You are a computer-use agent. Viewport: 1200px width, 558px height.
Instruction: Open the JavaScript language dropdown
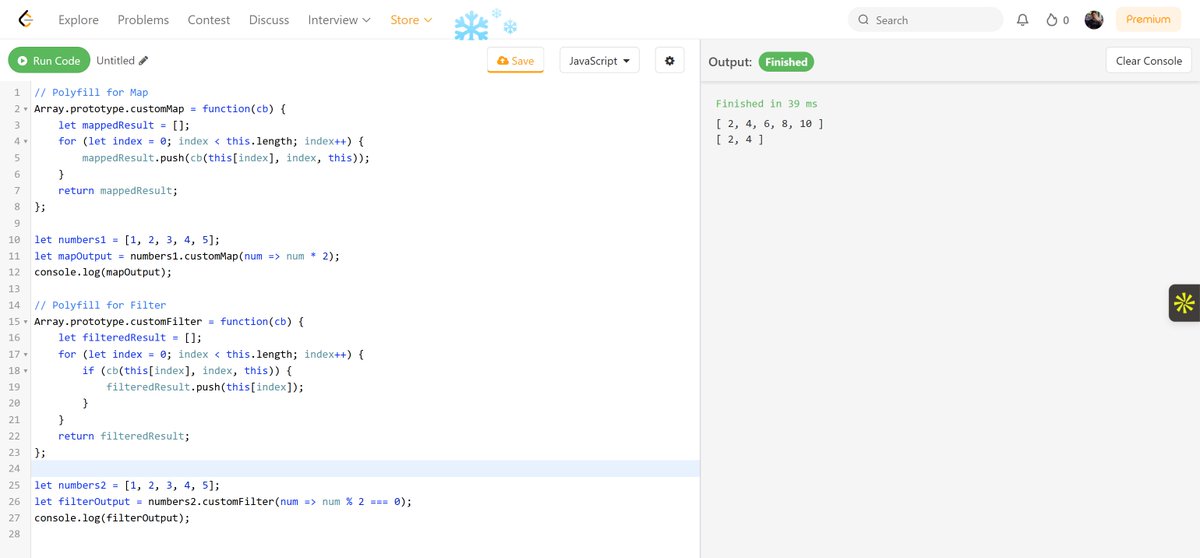click(x=599, y=61)
